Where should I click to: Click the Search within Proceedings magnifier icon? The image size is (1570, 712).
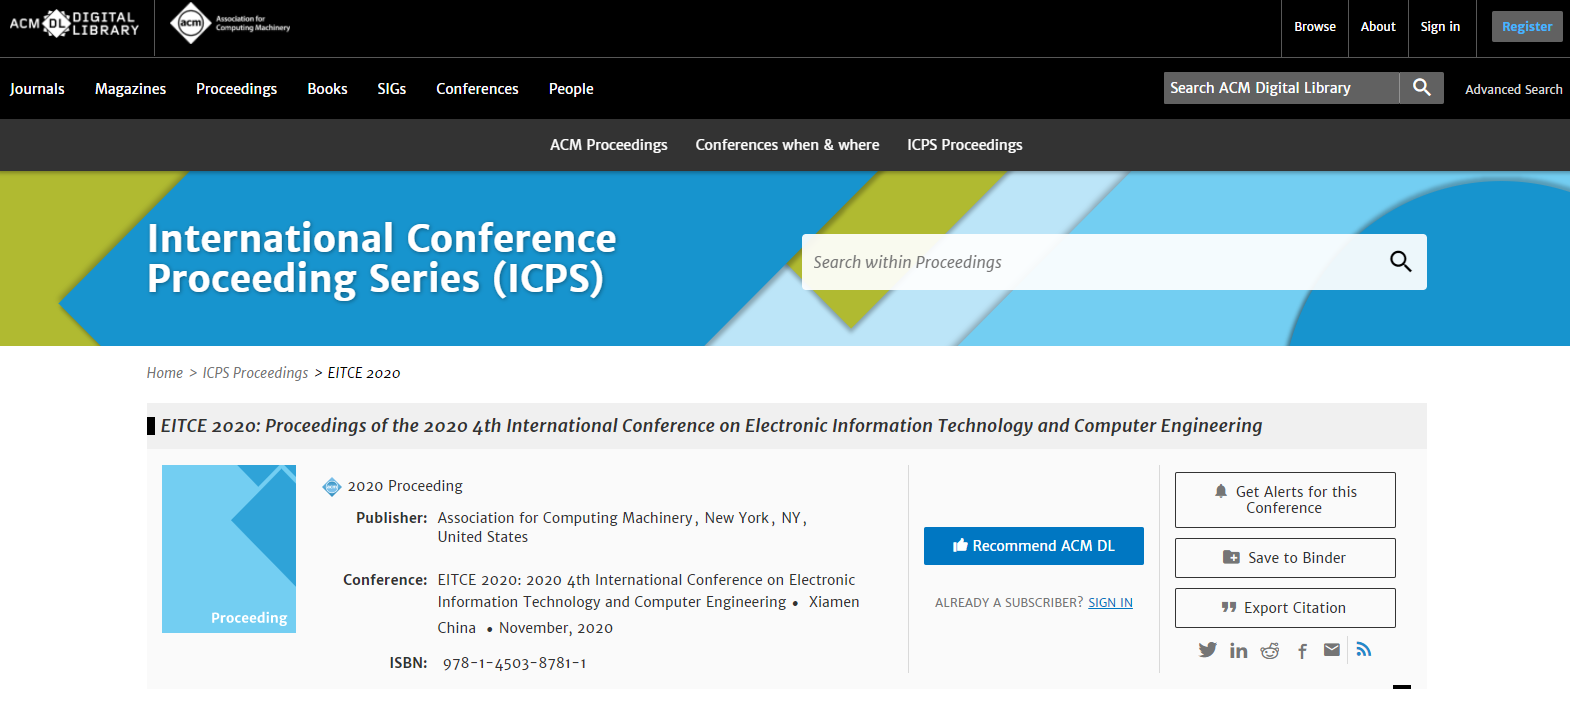pos(1400,262)
